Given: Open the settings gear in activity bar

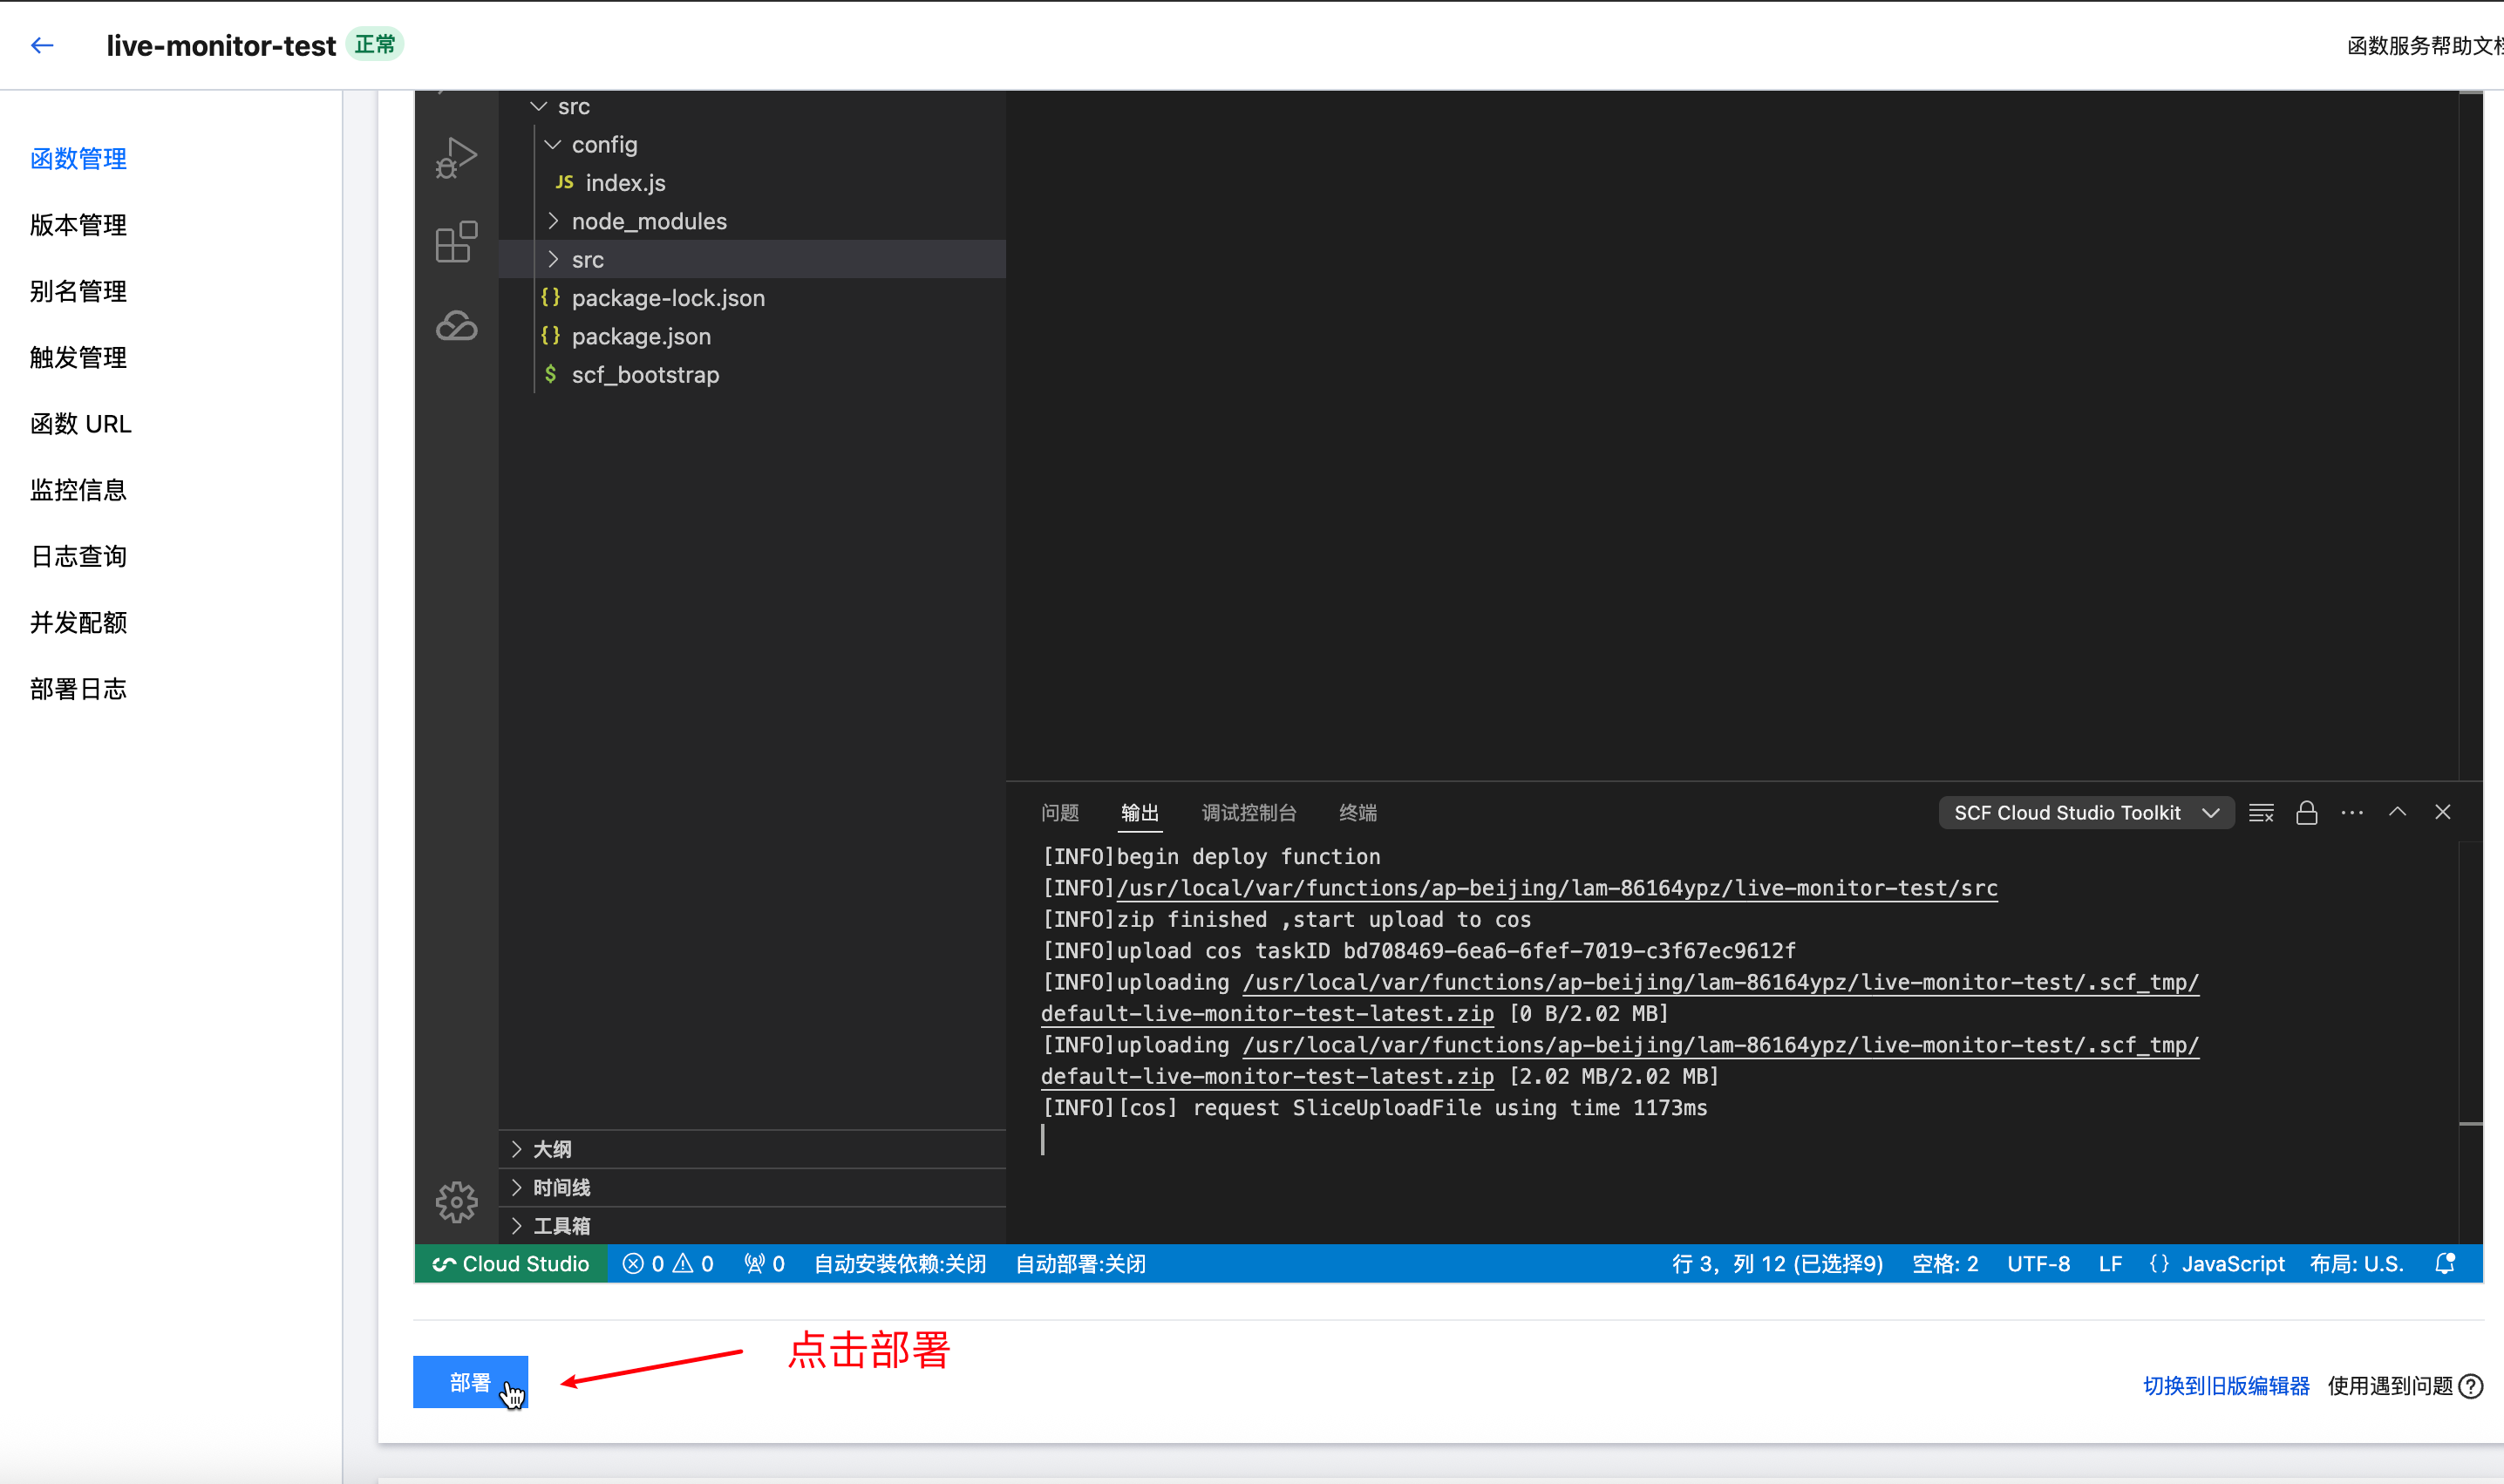Looking at the screenshot, I should pyautogui.click(x=456, y=1201).
